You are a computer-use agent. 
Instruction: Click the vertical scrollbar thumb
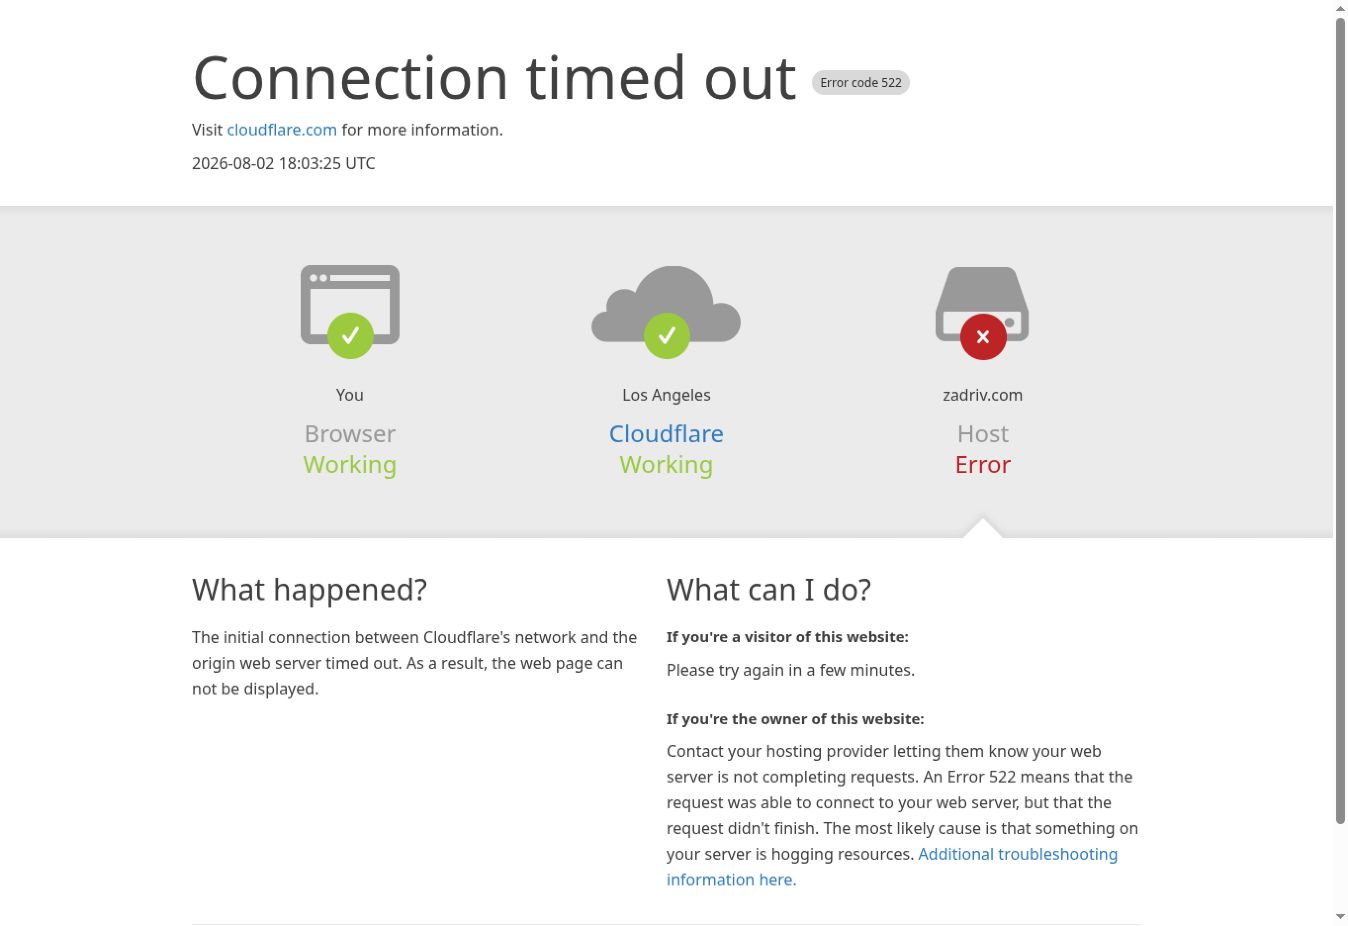(x=1340, y=421)
